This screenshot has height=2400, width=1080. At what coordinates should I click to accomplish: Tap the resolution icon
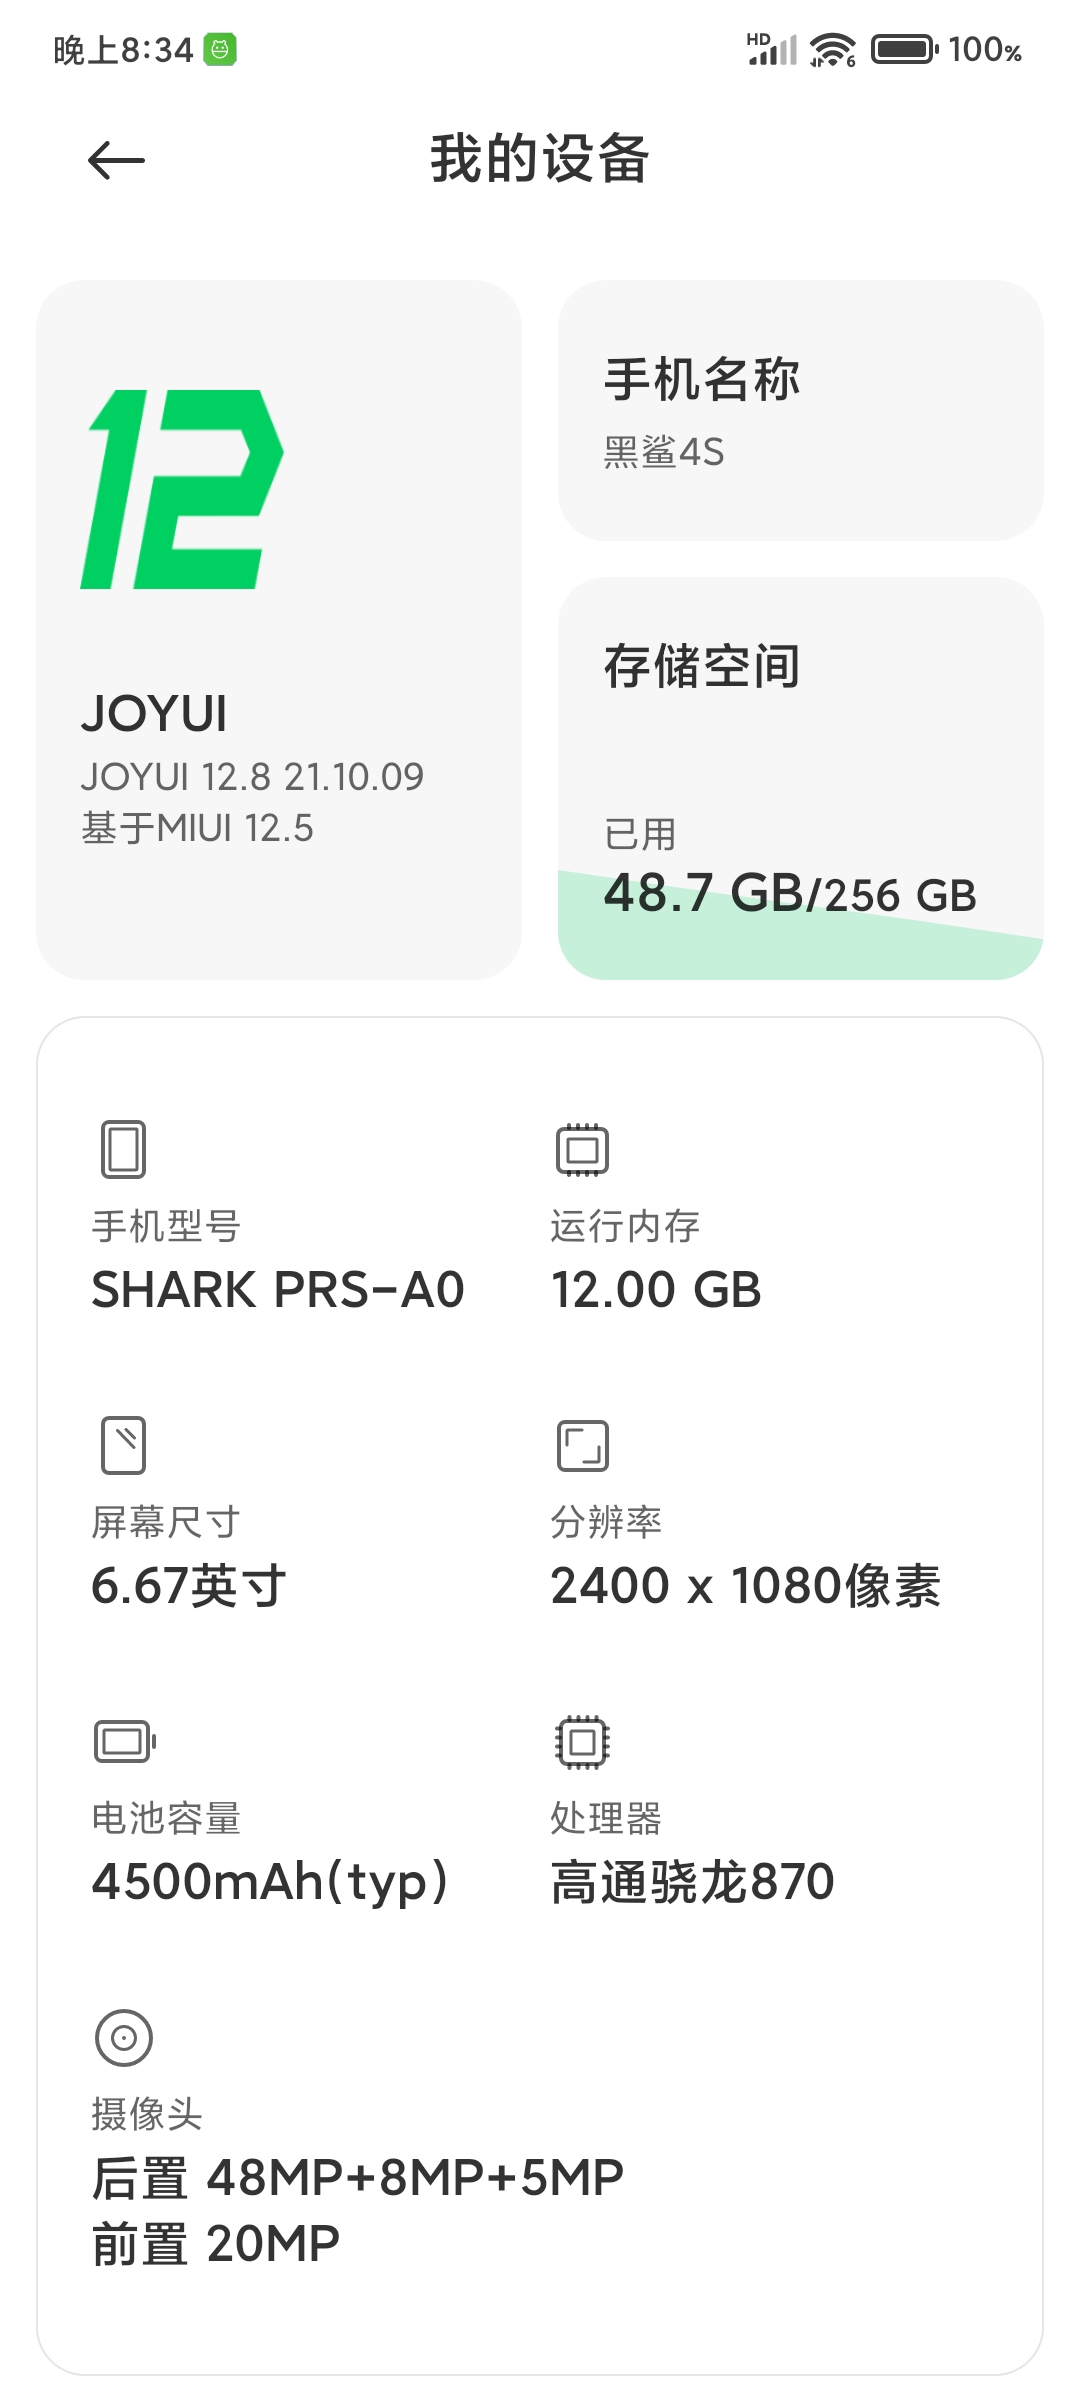[x=583, y=1446]
